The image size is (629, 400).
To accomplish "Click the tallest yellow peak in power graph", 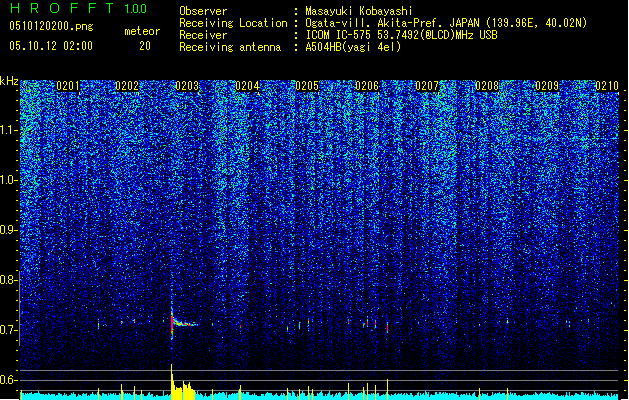I will (172, 381).
